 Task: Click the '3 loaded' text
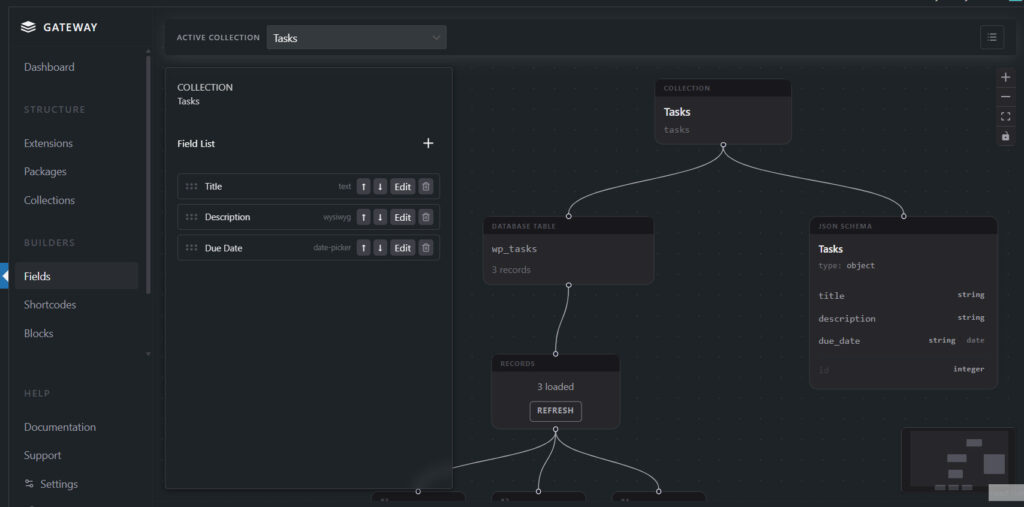(555, 387)
